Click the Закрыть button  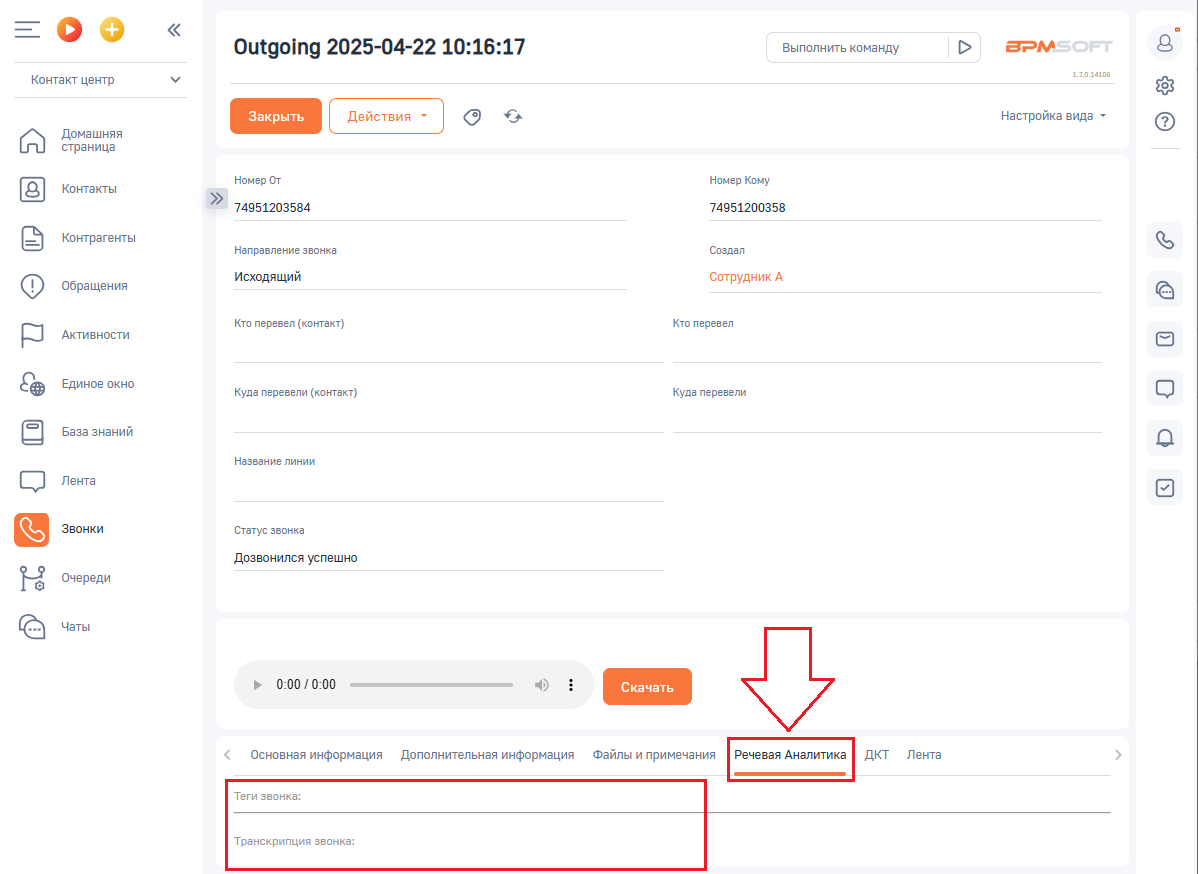276,116
